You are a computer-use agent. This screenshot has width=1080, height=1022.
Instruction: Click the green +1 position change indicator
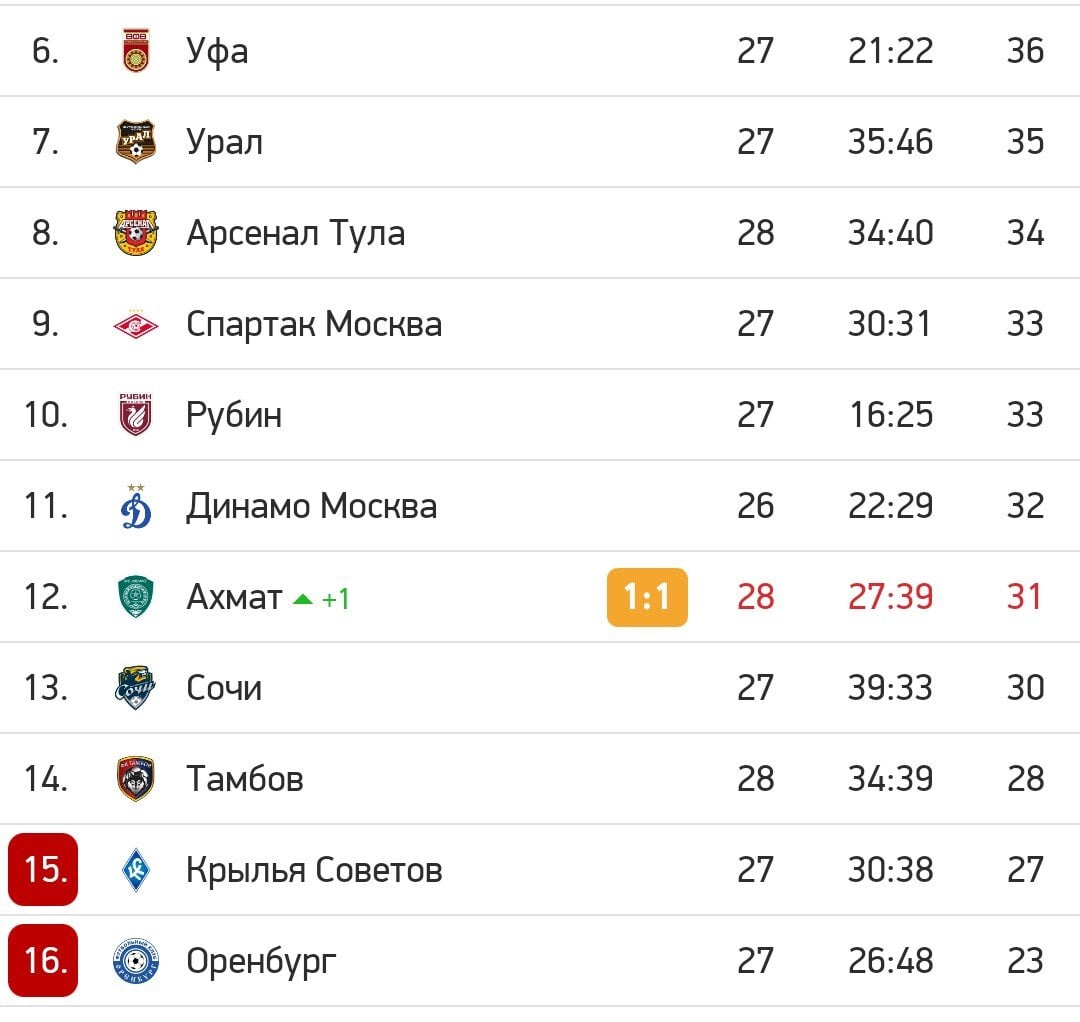[322, 598]
